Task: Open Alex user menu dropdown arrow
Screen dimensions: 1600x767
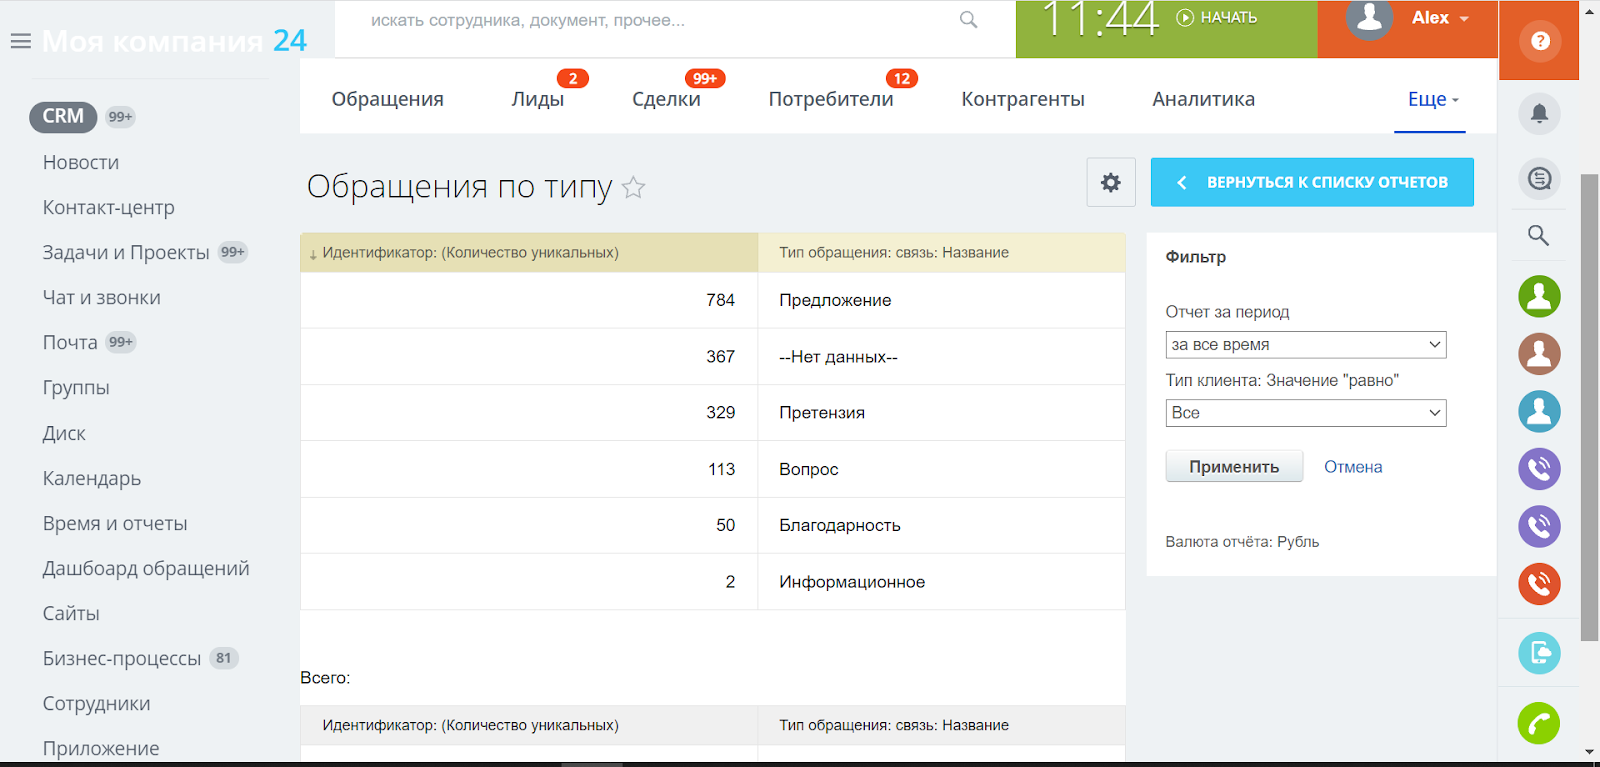Action: (x=1464, y=19)
